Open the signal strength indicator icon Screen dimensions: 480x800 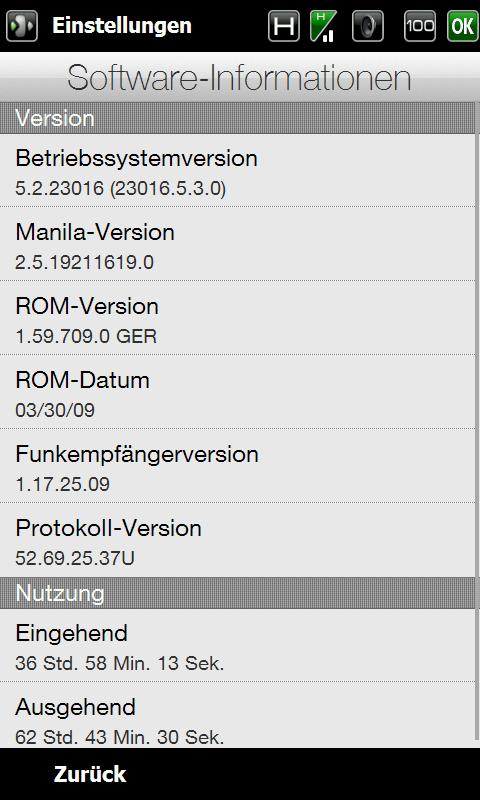(323, 26)
